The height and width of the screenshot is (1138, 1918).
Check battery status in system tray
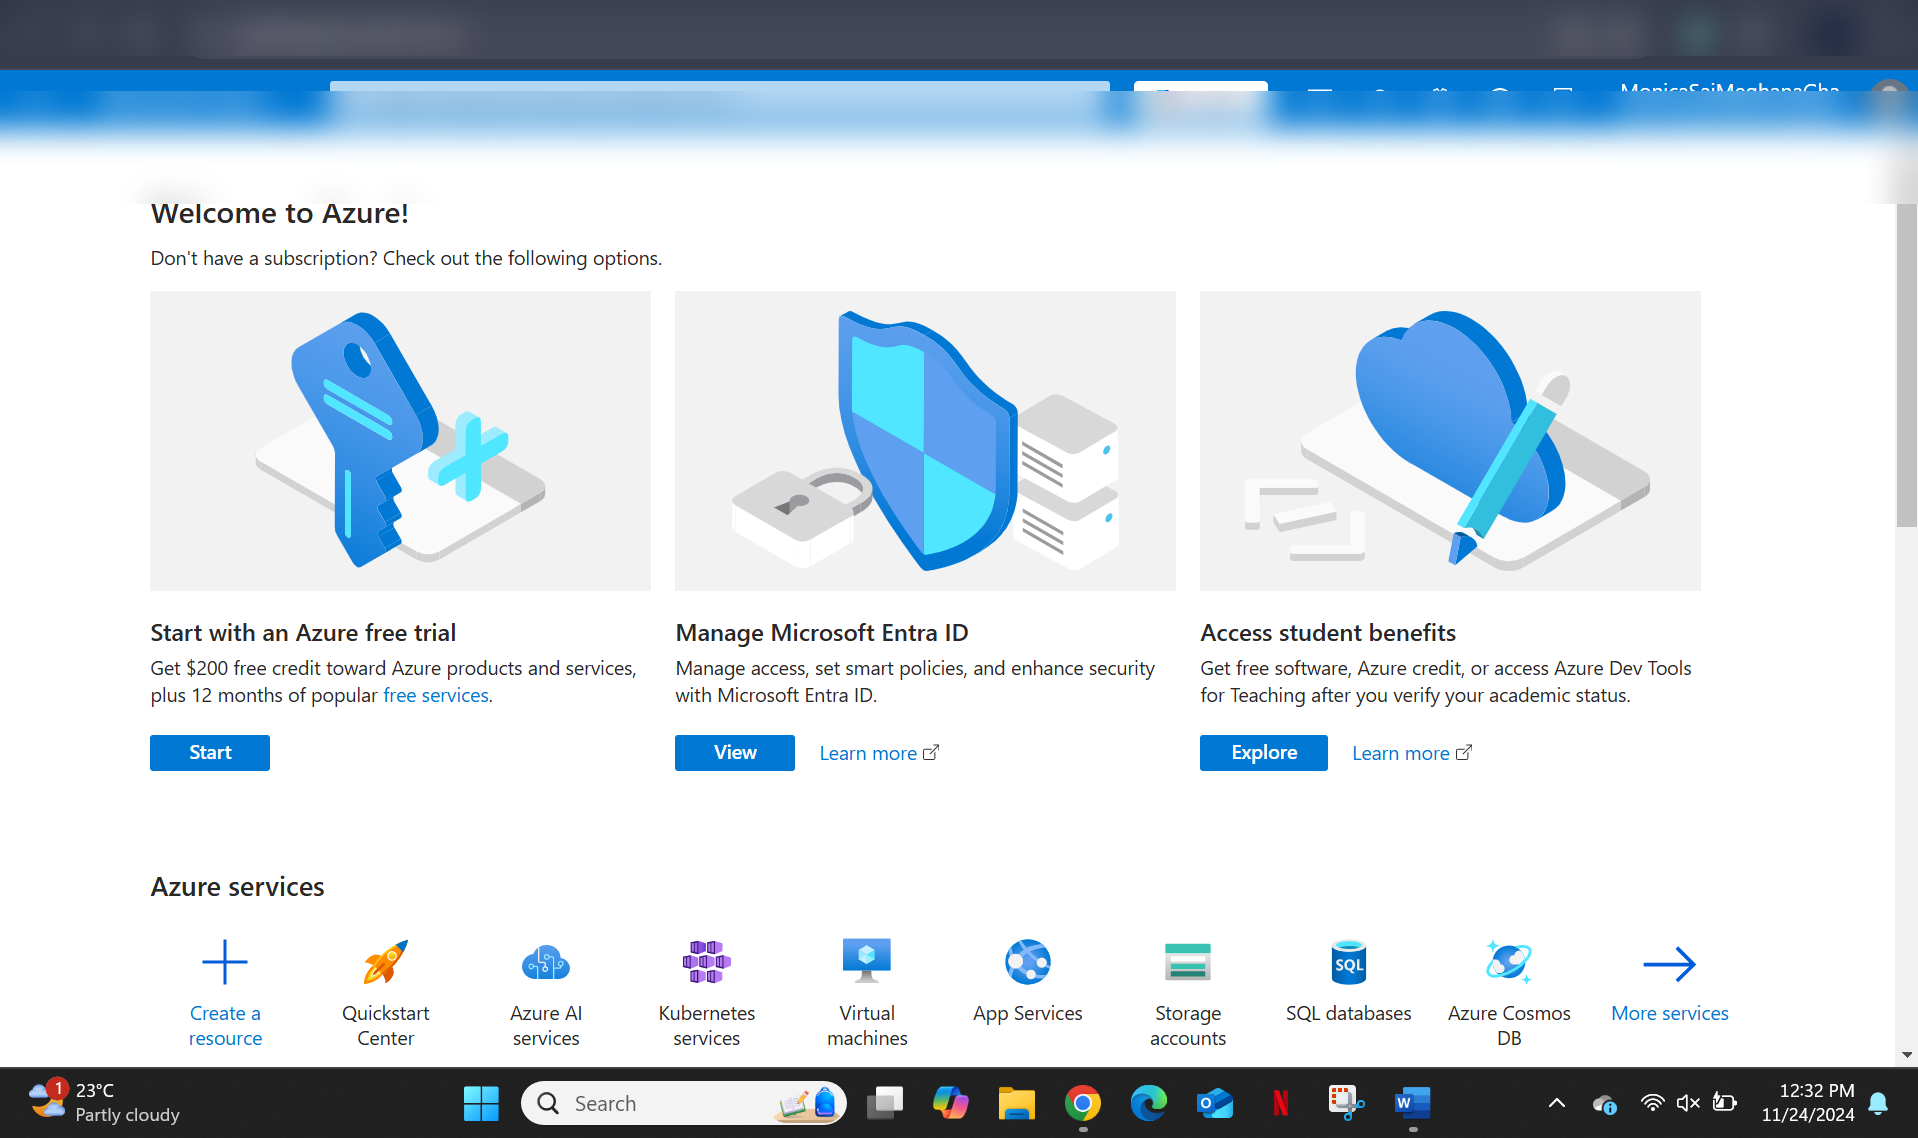pos(1724,1103)
